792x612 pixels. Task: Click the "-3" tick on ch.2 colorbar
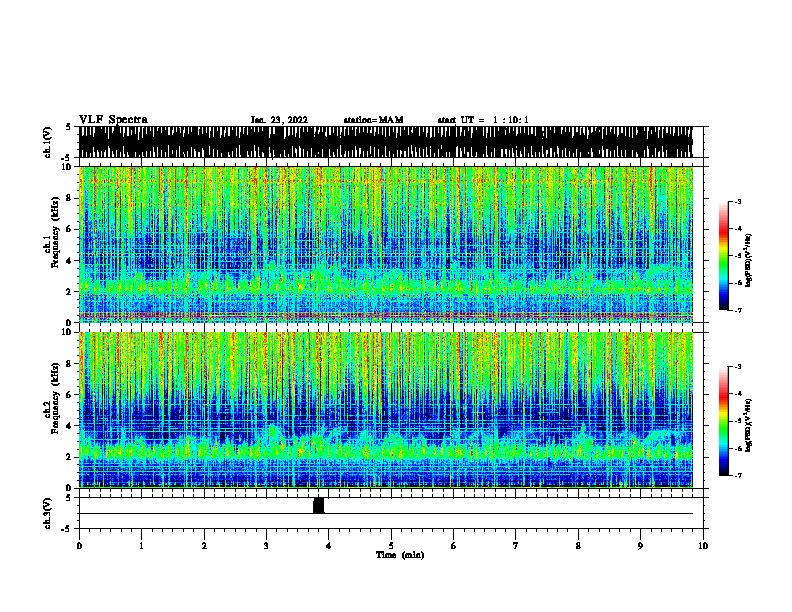737,367
